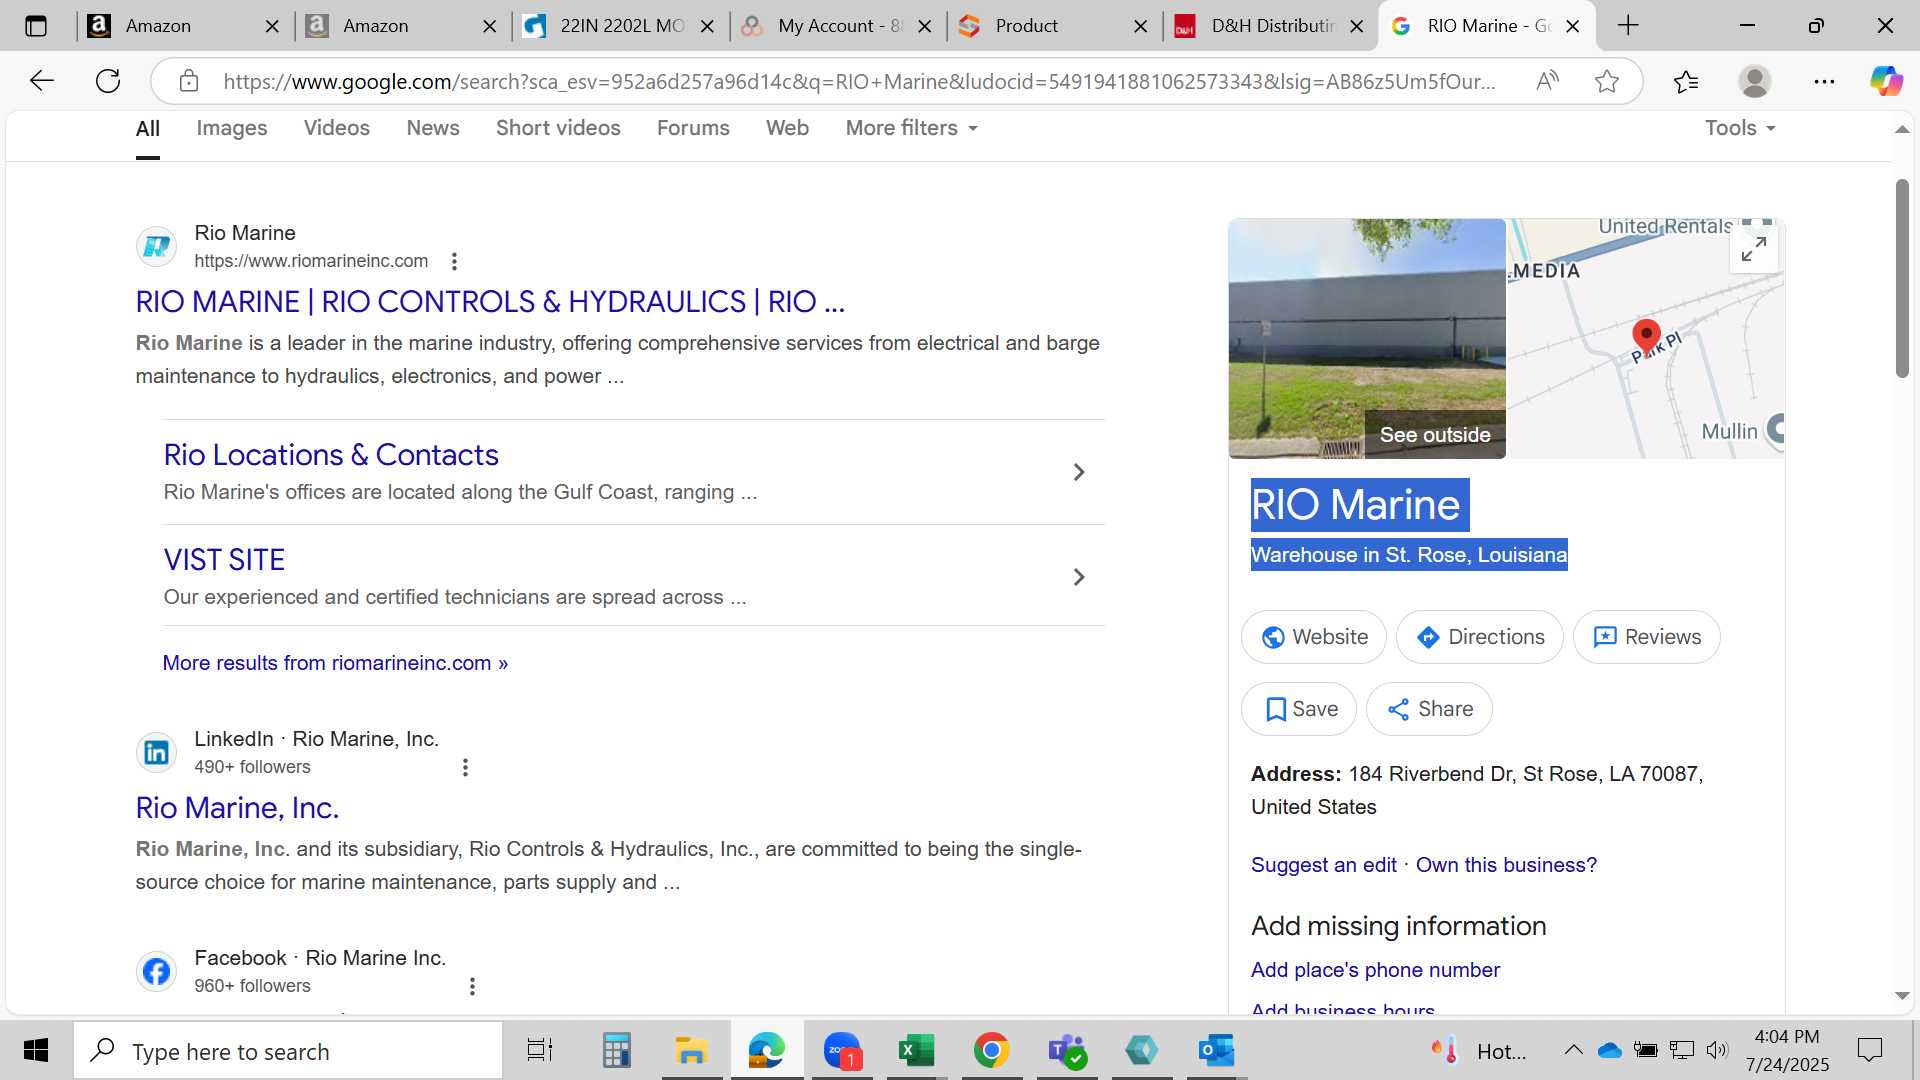Image resolution: width=1920 pixels, height=1080 pixels.
Task: Click the Save button
Action: coord(1299,709)
